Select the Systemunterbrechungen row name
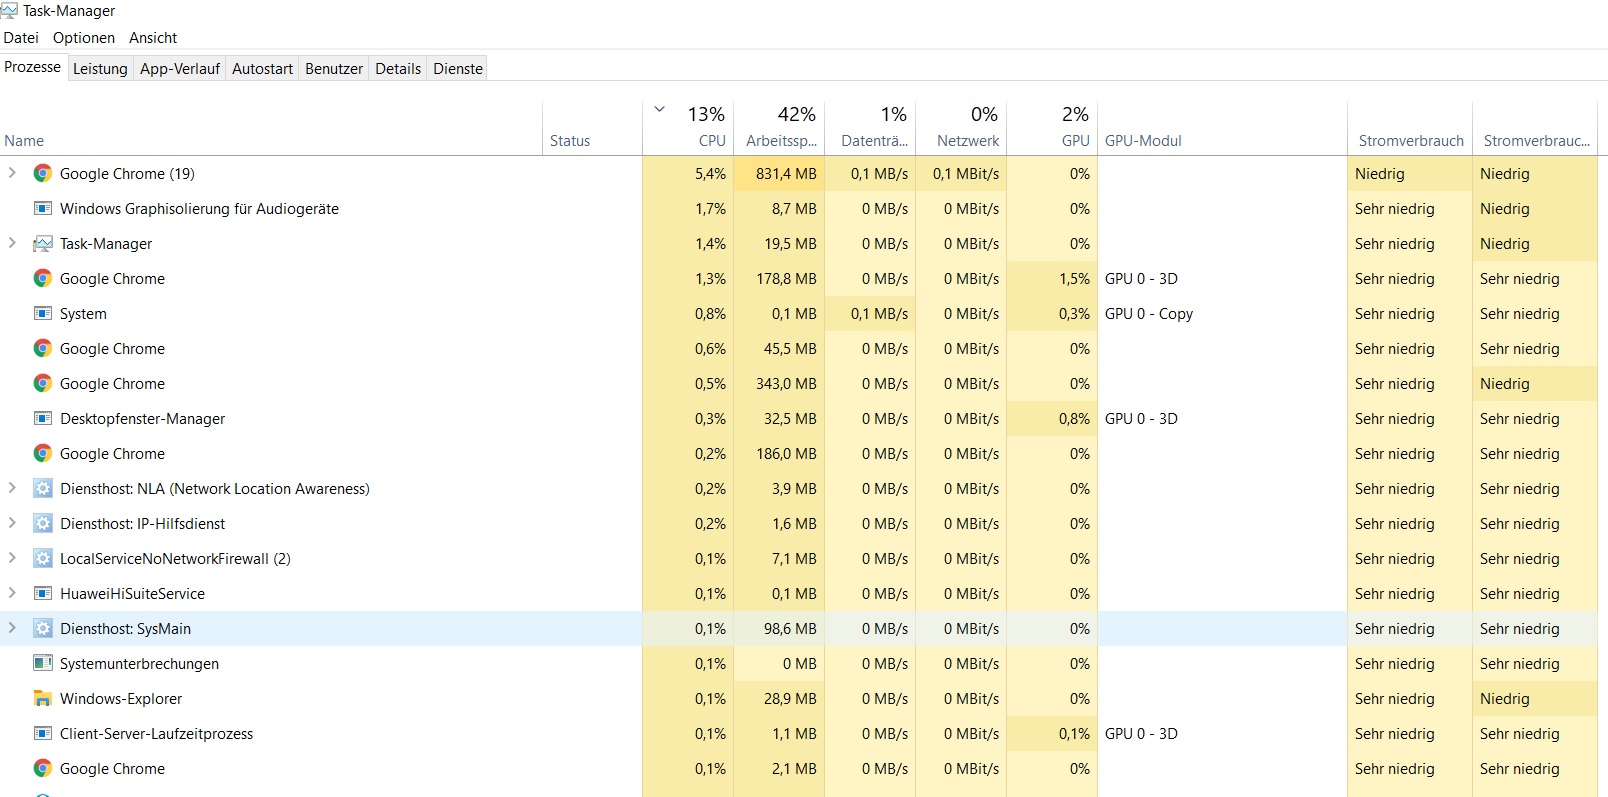The width and height of the screenshot is (1608, 797). [x=139, y=663]
